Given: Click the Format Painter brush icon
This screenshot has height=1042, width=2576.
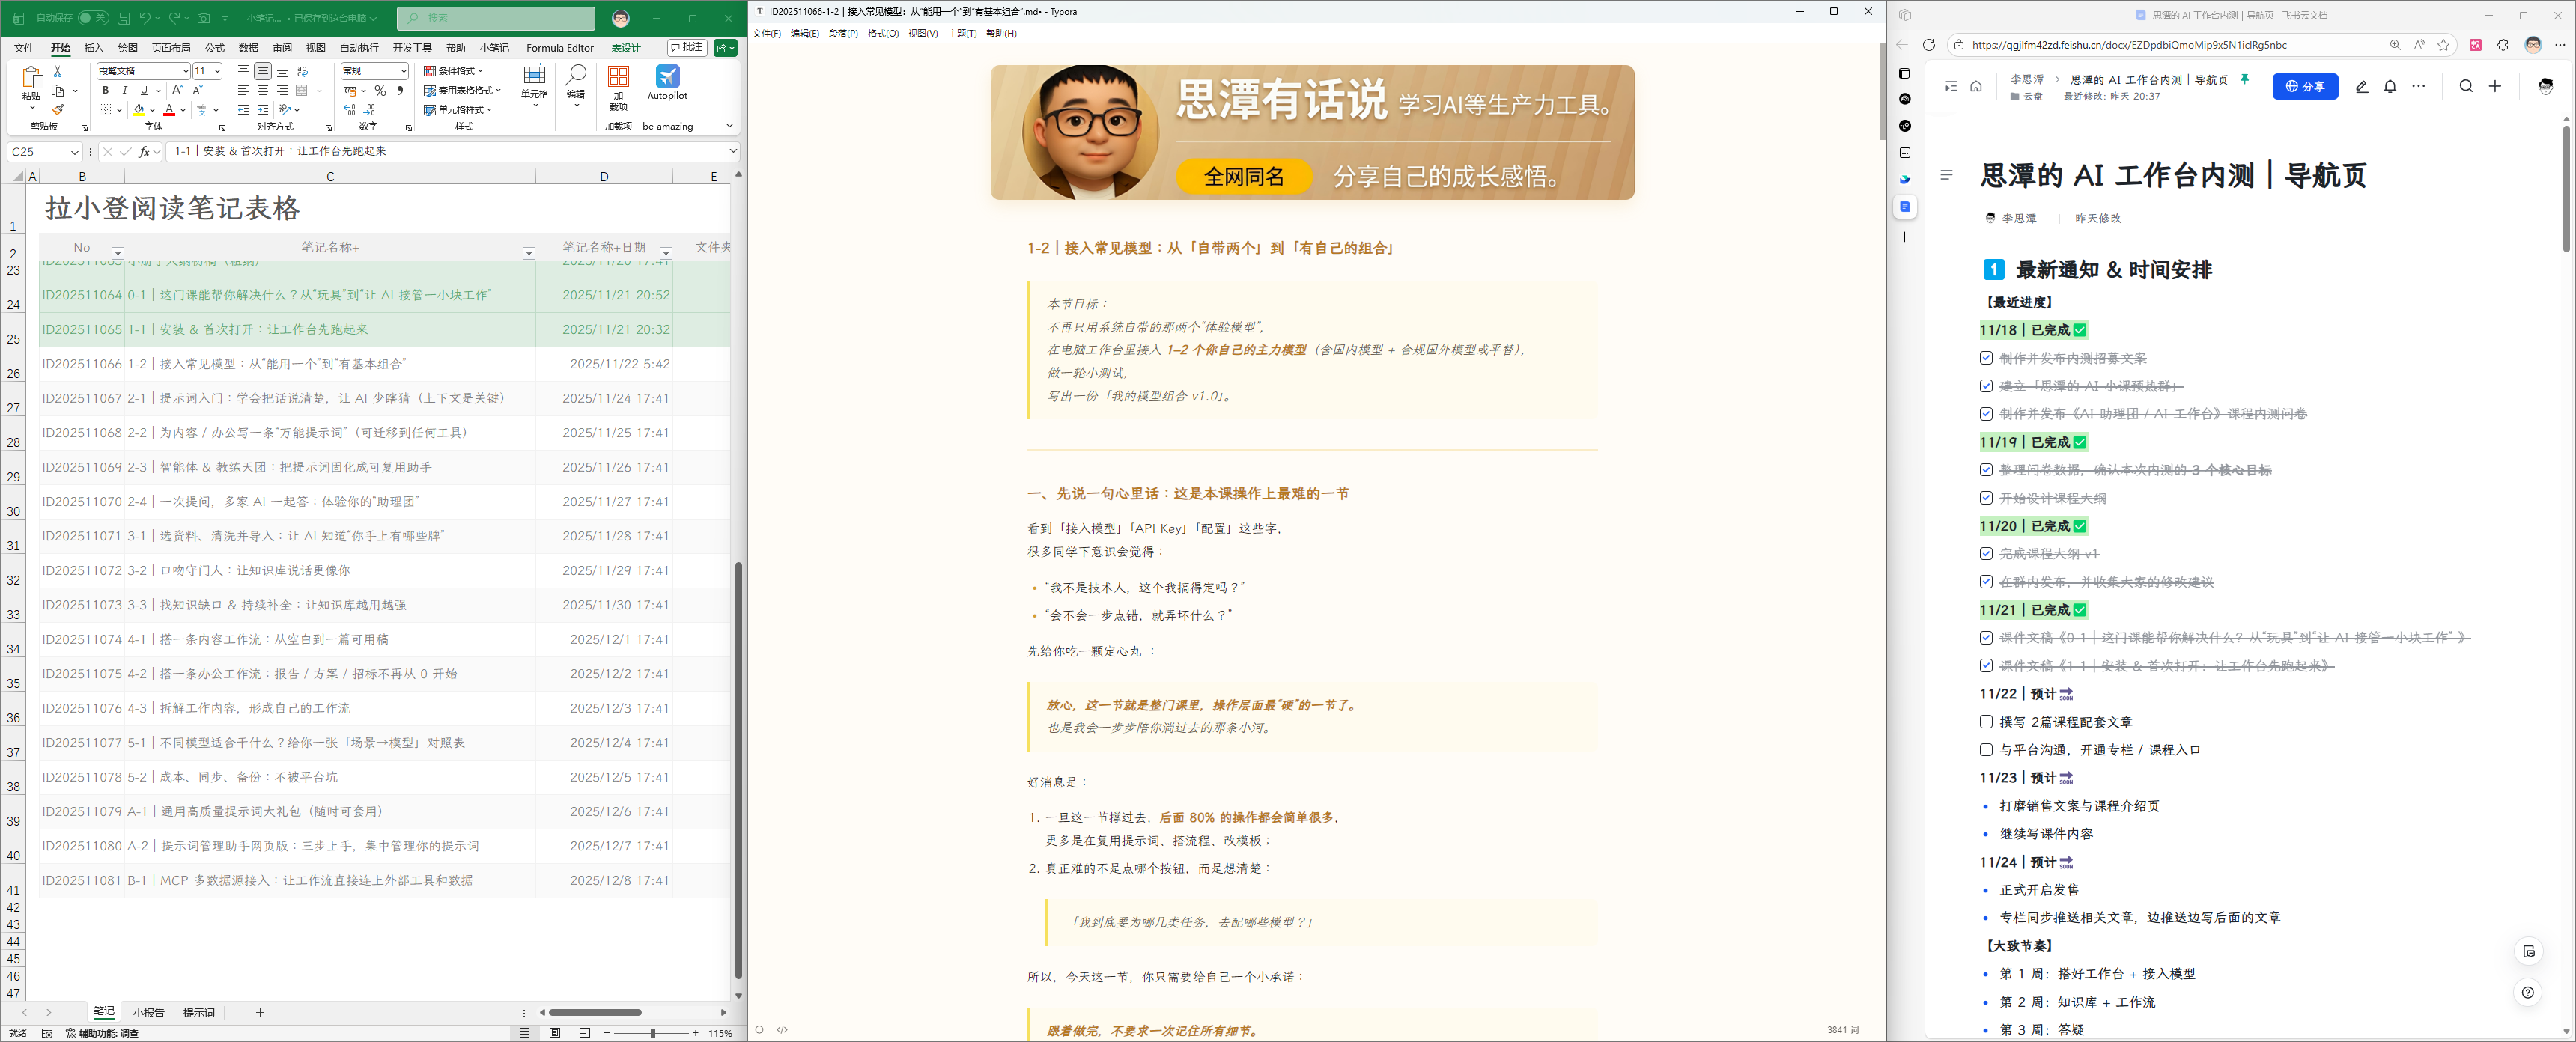Looking at the screenshot, I should [58, 109].
